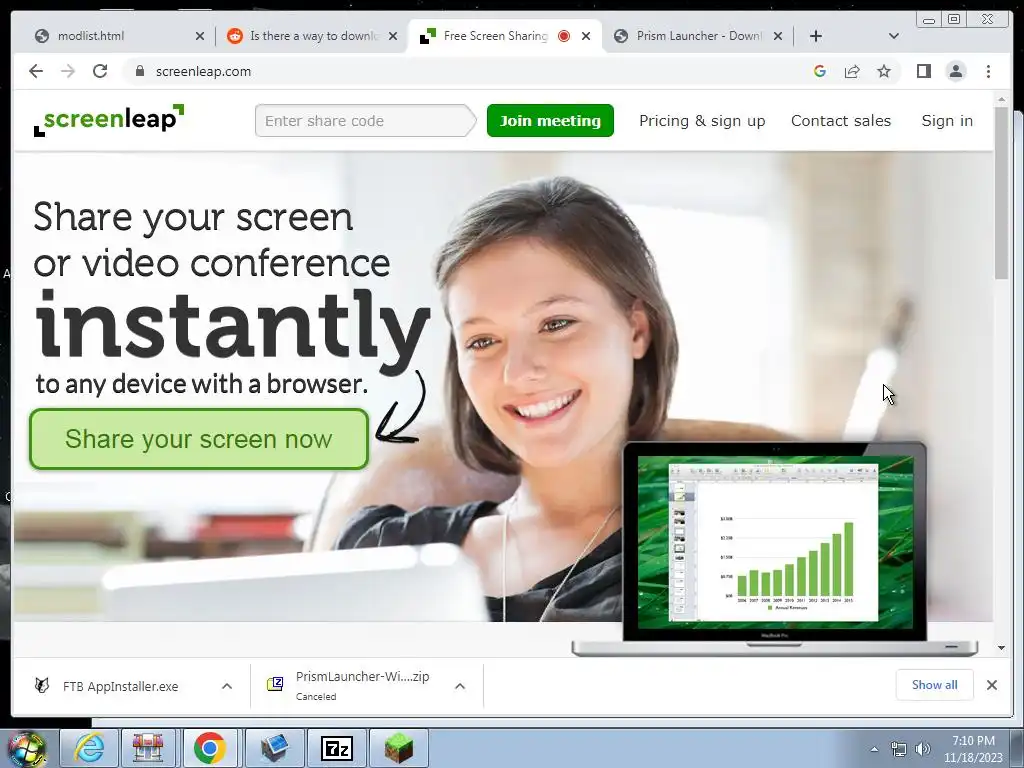Close the Free Screen Sharing tab
This screenshot has width=1024, height=768.
pyautogui.click(x=586, y=36)
